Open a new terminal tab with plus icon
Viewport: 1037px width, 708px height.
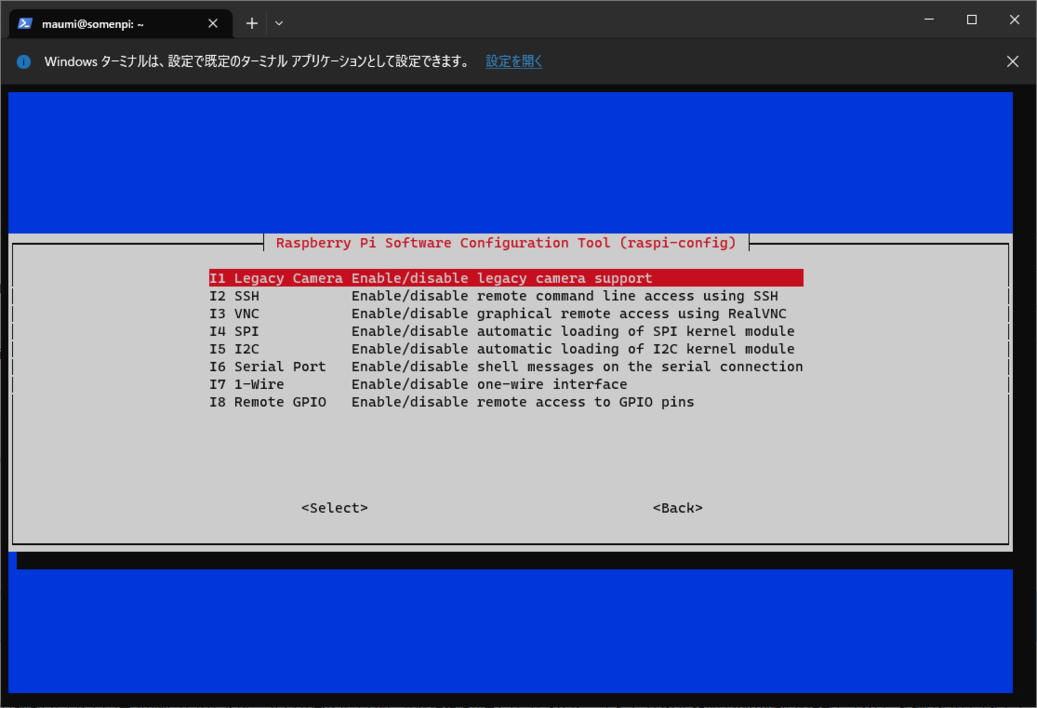click(x=252, y=23)
